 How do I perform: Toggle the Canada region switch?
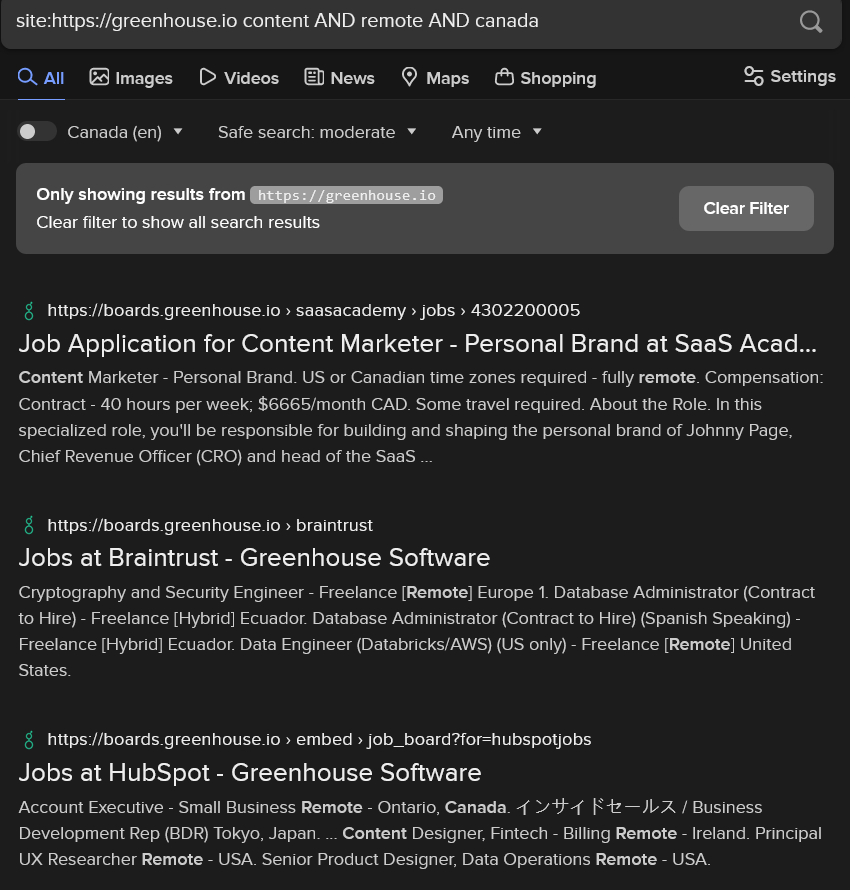(x=37, y=132)
